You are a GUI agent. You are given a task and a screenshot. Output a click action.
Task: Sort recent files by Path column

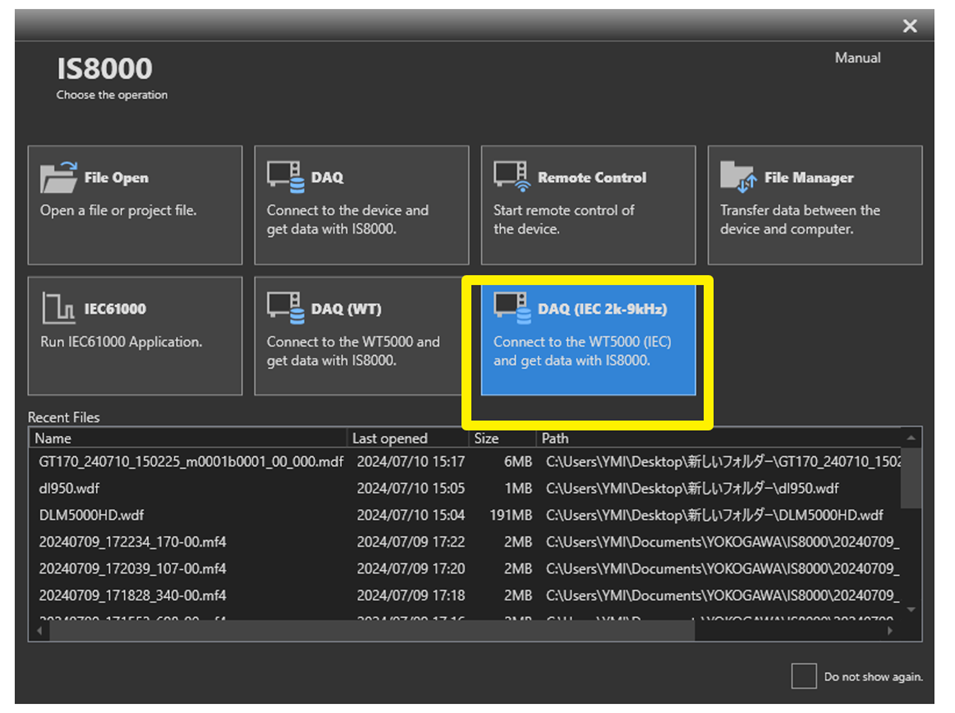coord(719,438)
